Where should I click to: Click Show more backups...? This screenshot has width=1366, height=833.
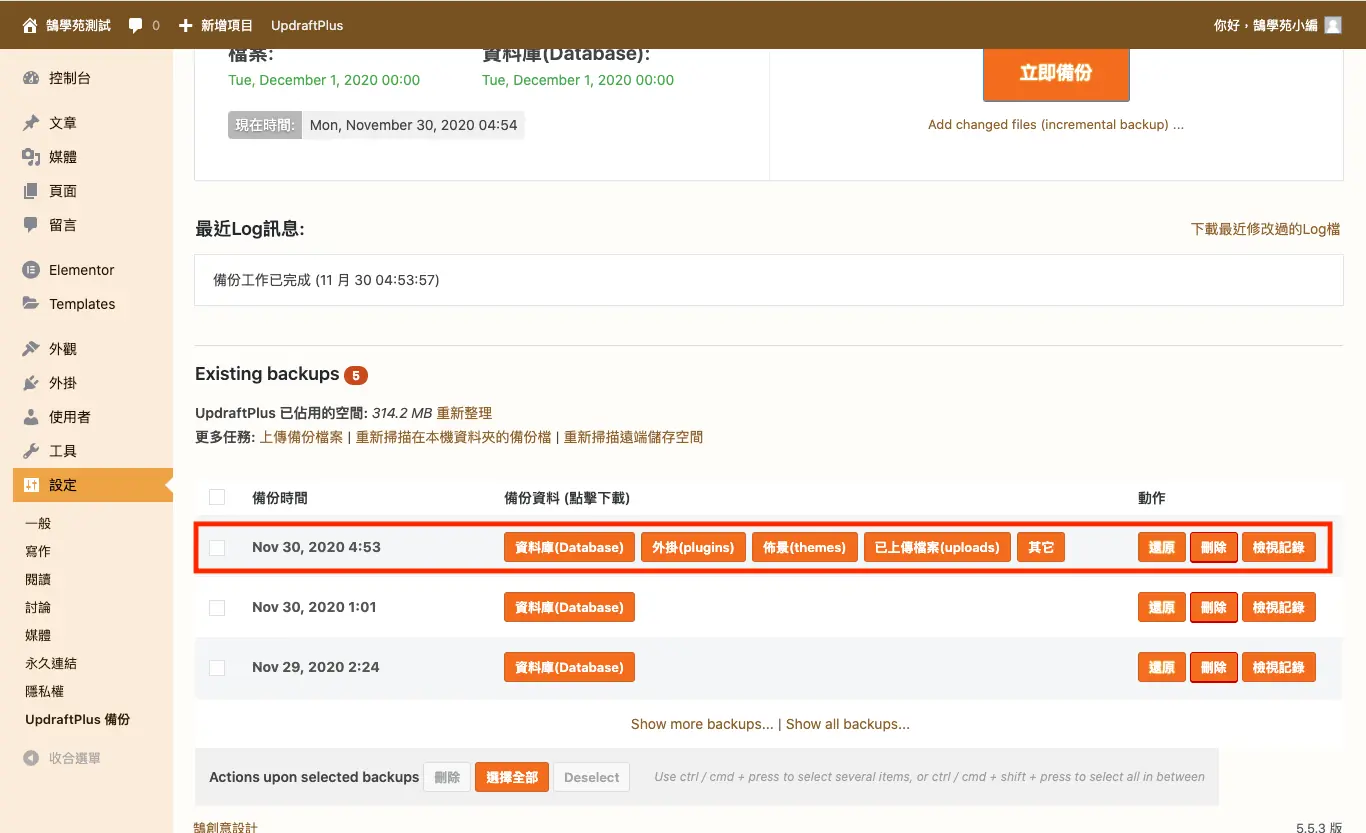[x=702, y=724]
